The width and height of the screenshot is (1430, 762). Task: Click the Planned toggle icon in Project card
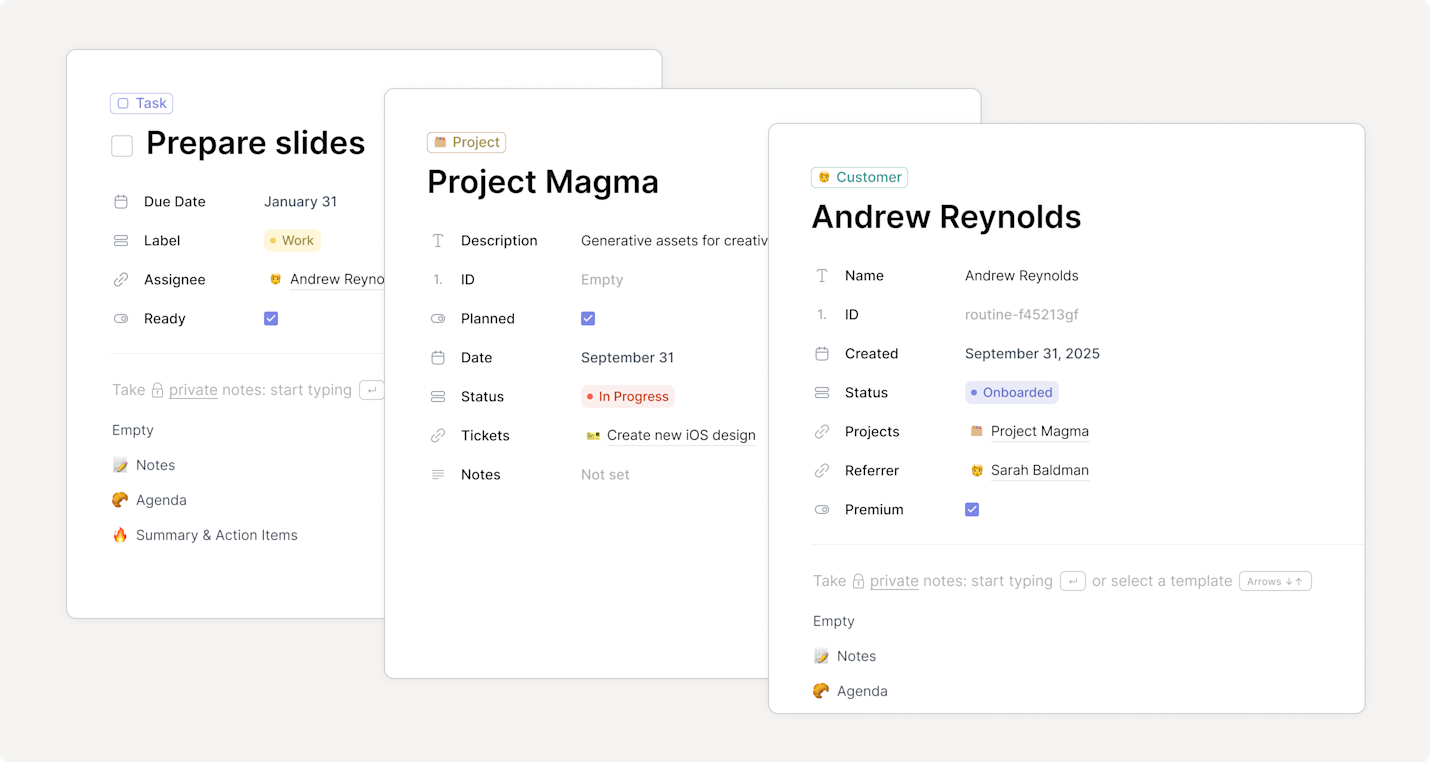(438, 319)
